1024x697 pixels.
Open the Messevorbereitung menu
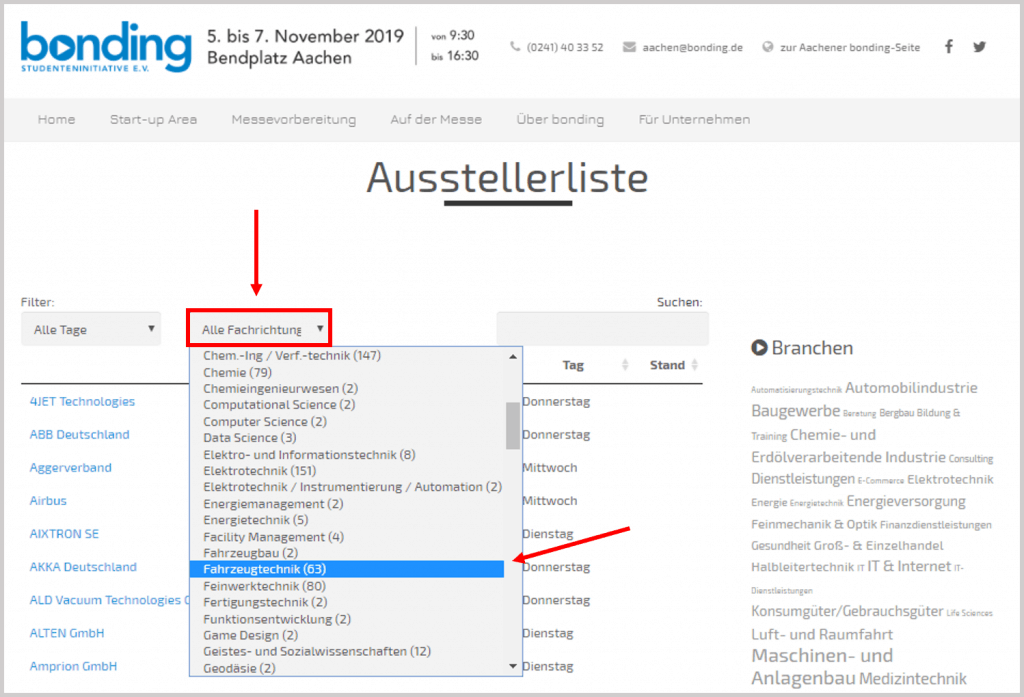(x=294, y=120)
